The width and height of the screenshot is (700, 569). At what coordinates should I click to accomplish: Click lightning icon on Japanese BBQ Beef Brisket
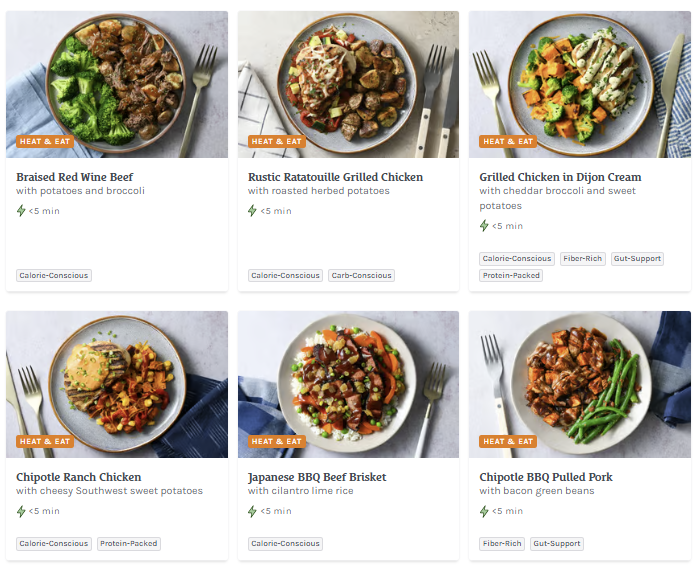[x=253, y=511]
